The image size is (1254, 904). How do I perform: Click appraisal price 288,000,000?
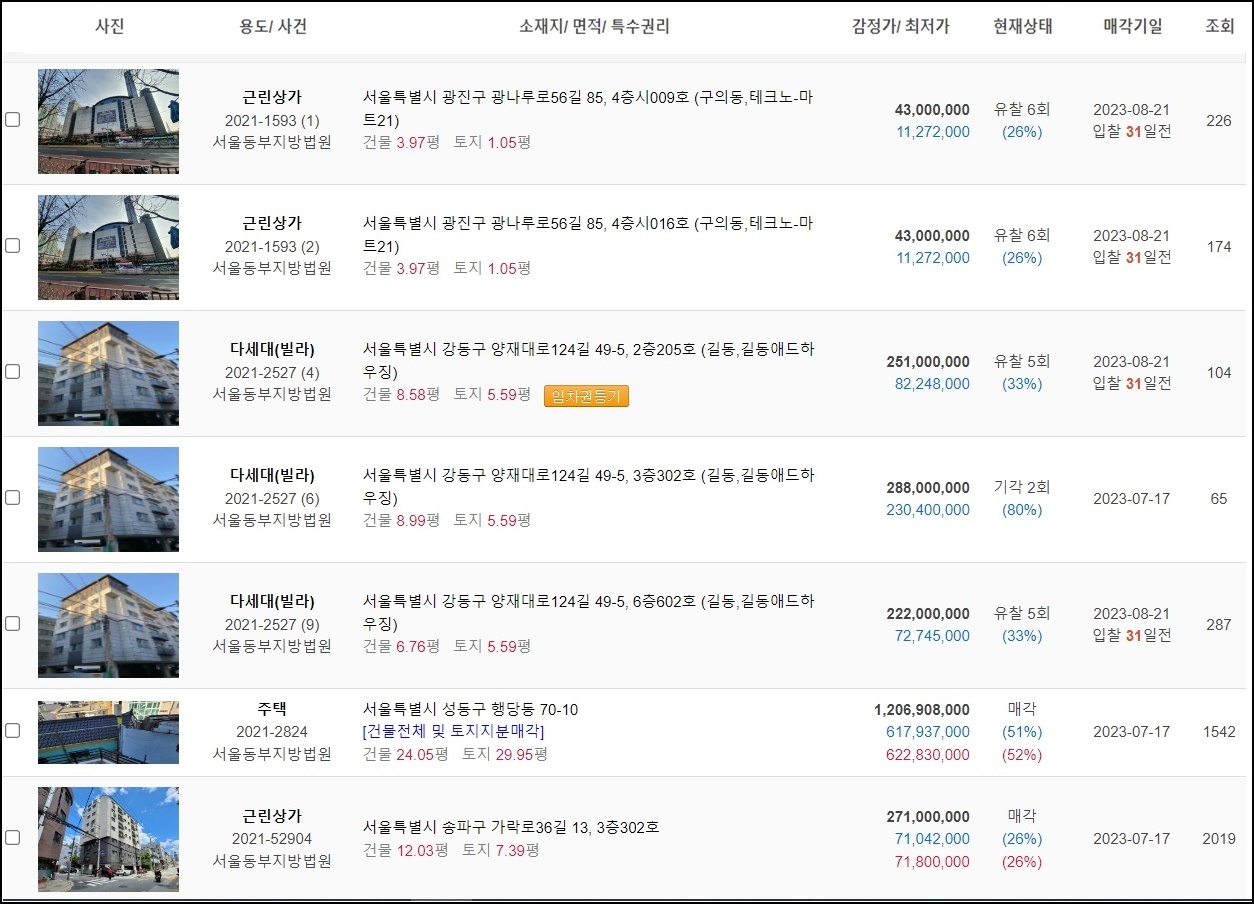[928, 488]
